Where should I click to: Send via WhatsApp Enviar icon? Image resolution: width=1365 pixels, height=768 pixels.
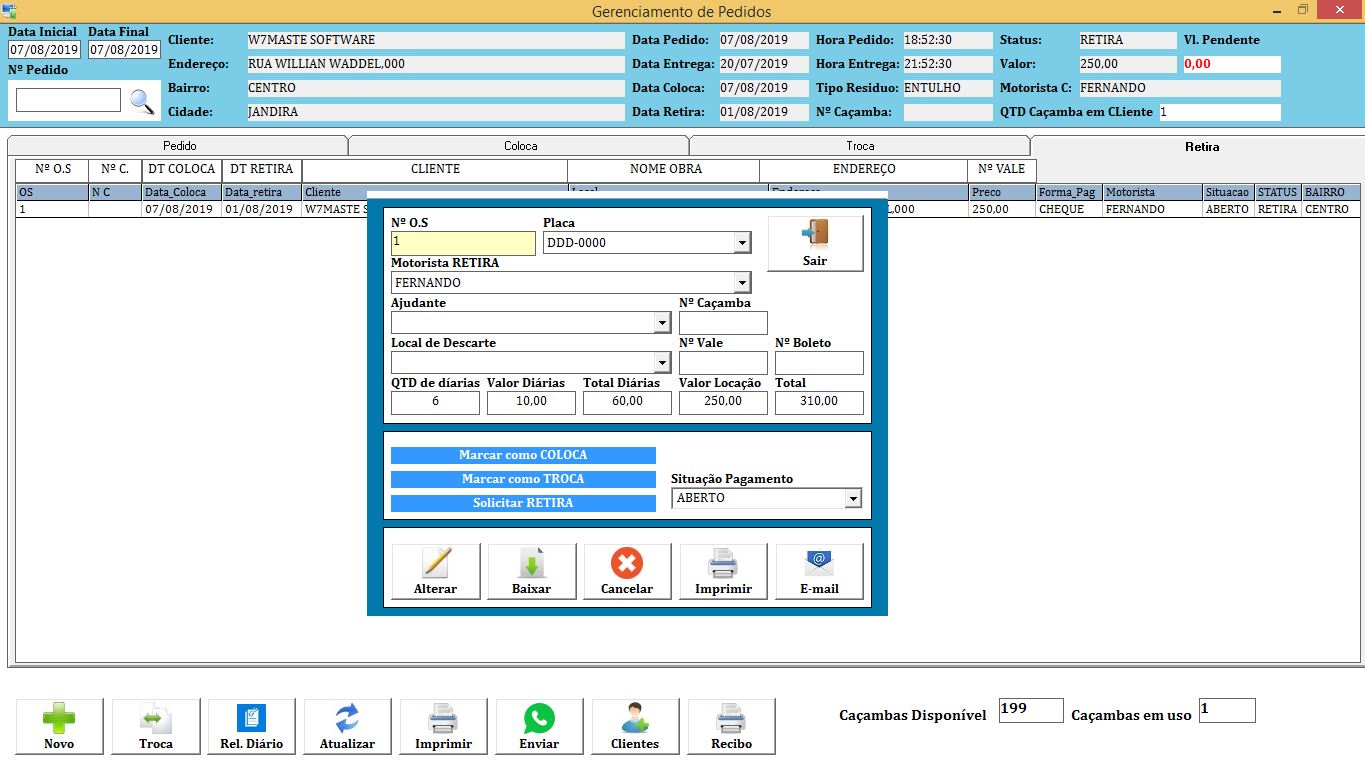pyautogui.click(x=539, y=719)
